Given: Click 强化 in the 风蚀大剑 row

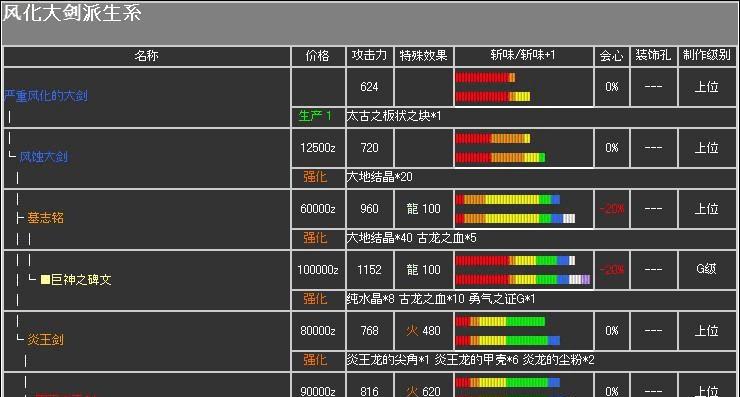Looking at the screenshot, I should pyautogui.click(x=315, y=177).
